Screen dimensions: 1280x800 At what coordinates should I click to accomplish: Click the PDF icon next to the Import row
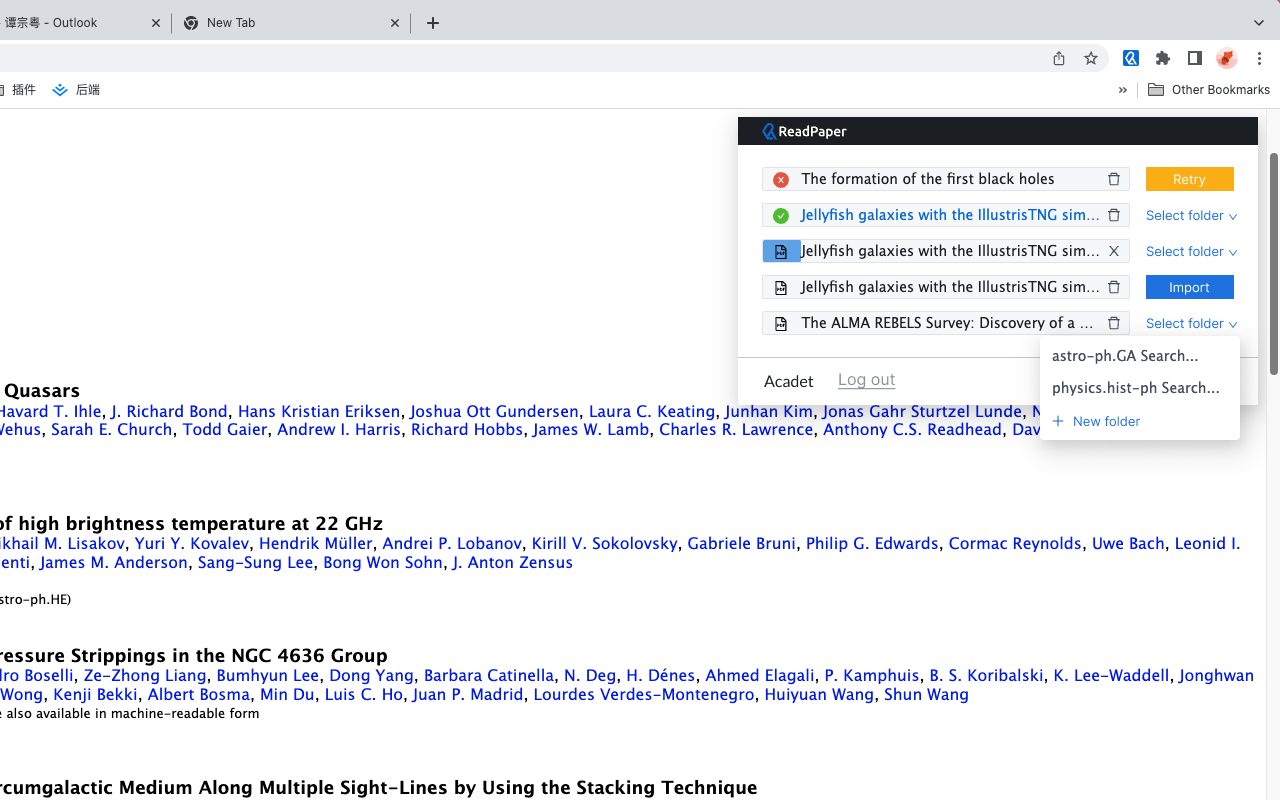(x=781, y=287)
